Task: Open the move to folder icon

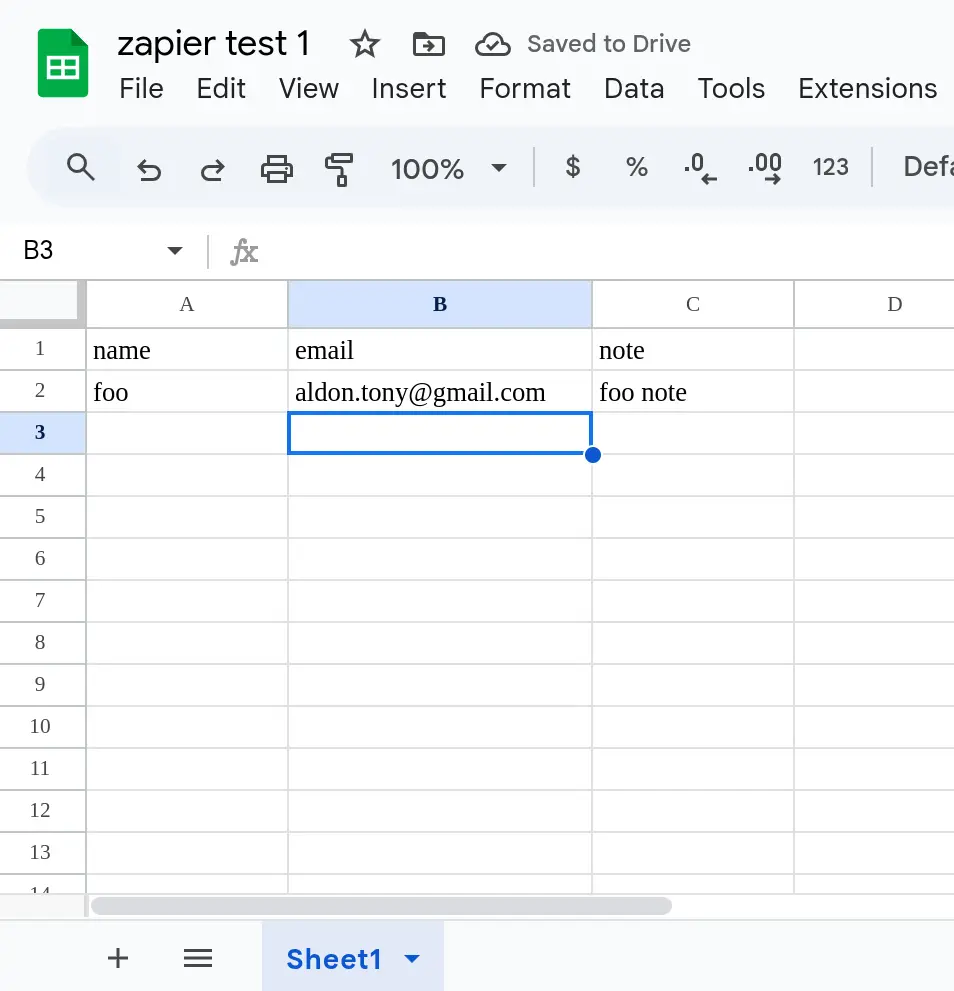Action: 428,44
